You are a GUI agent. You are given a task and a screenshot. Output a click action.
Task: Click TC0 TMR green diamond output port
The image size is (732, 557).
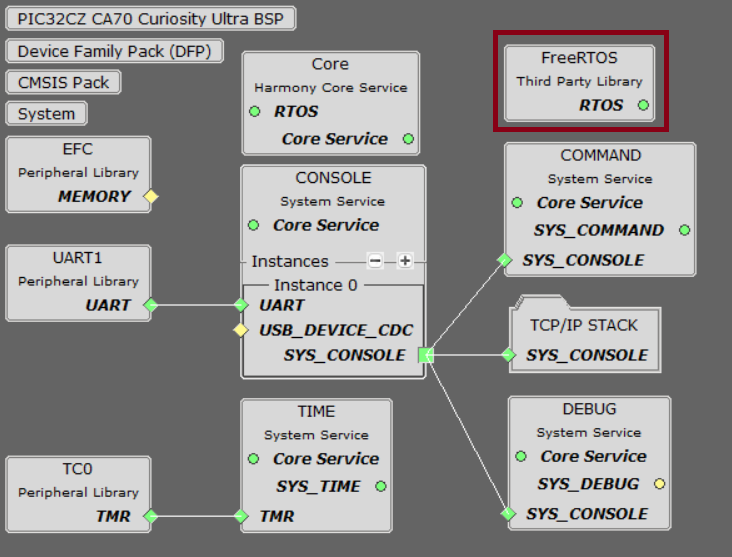pos(151,516)
